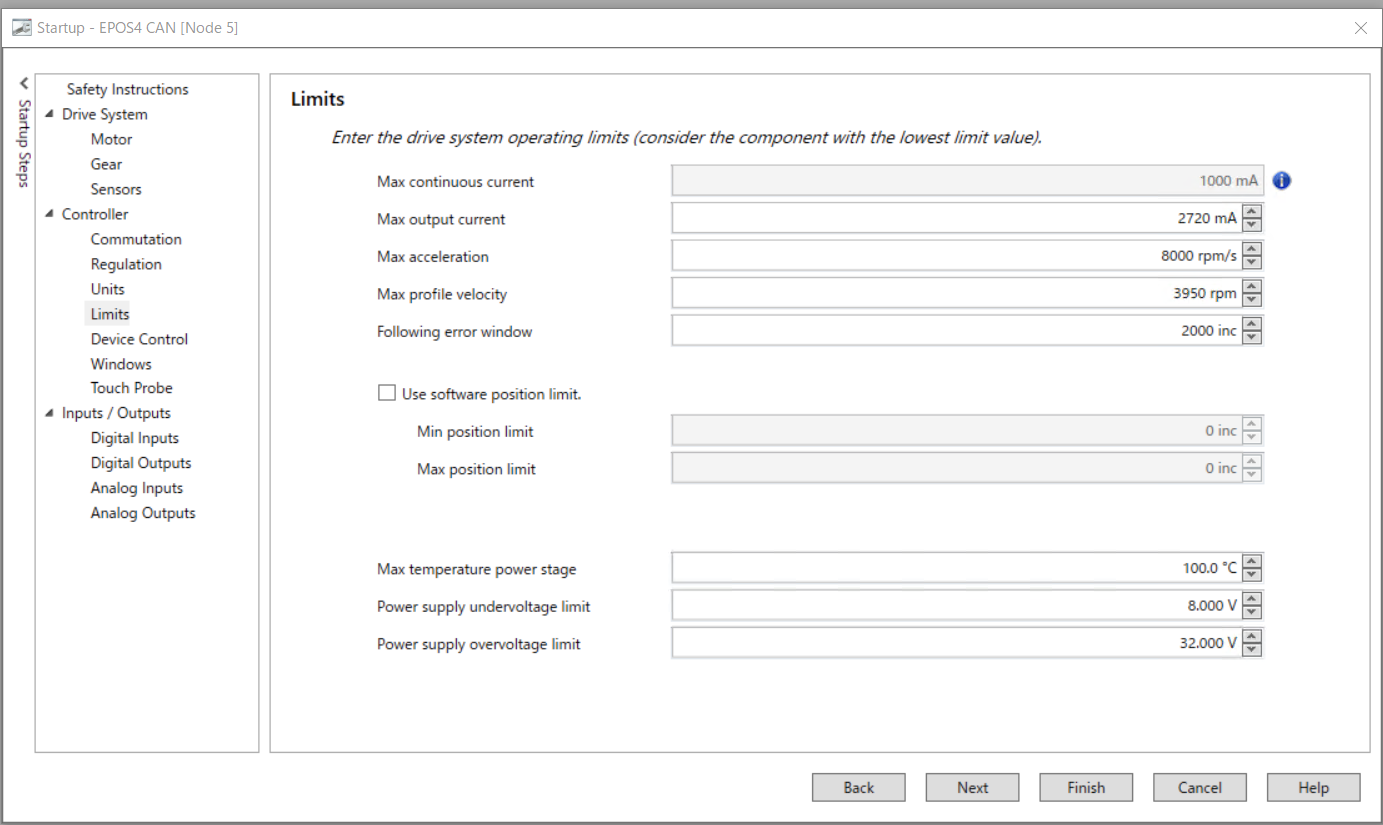The width and height of the screenshot is (1383, 825).
Task: Increase Max temperature power stage value
Action: point(1252,561)
